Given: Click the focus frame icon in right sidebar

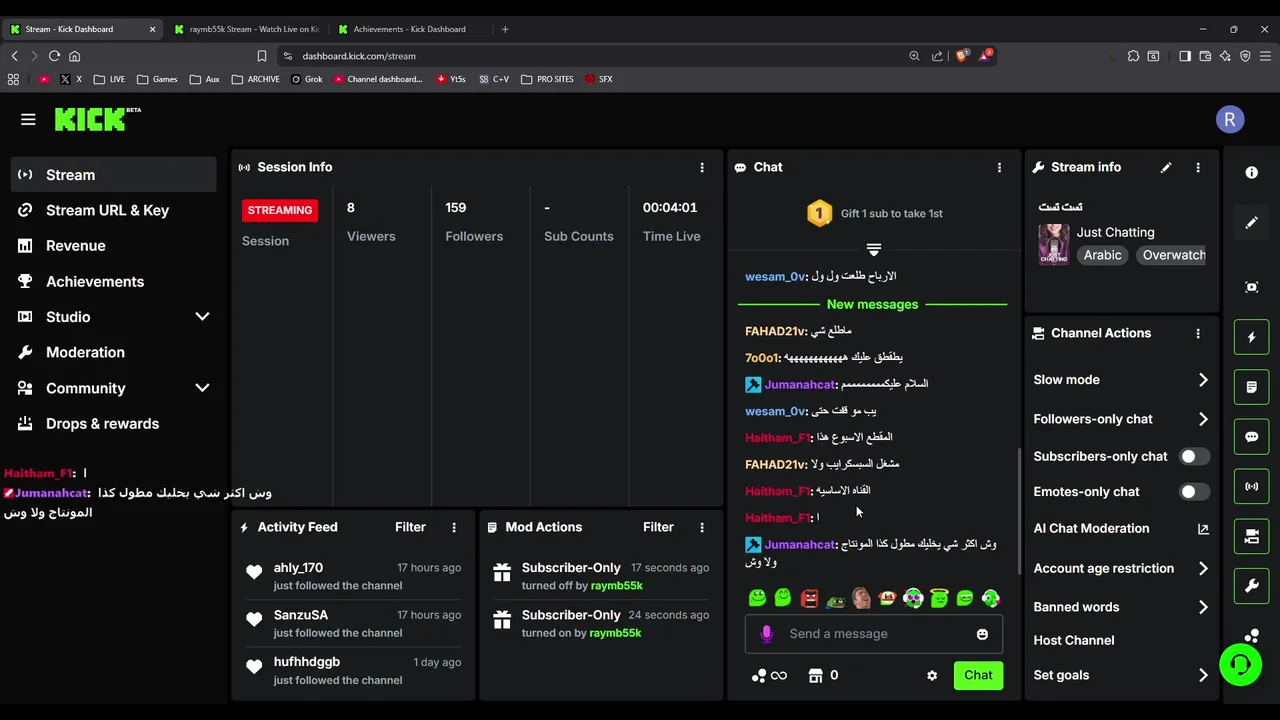Looking at the screenshot, I should click(1251, 287).
